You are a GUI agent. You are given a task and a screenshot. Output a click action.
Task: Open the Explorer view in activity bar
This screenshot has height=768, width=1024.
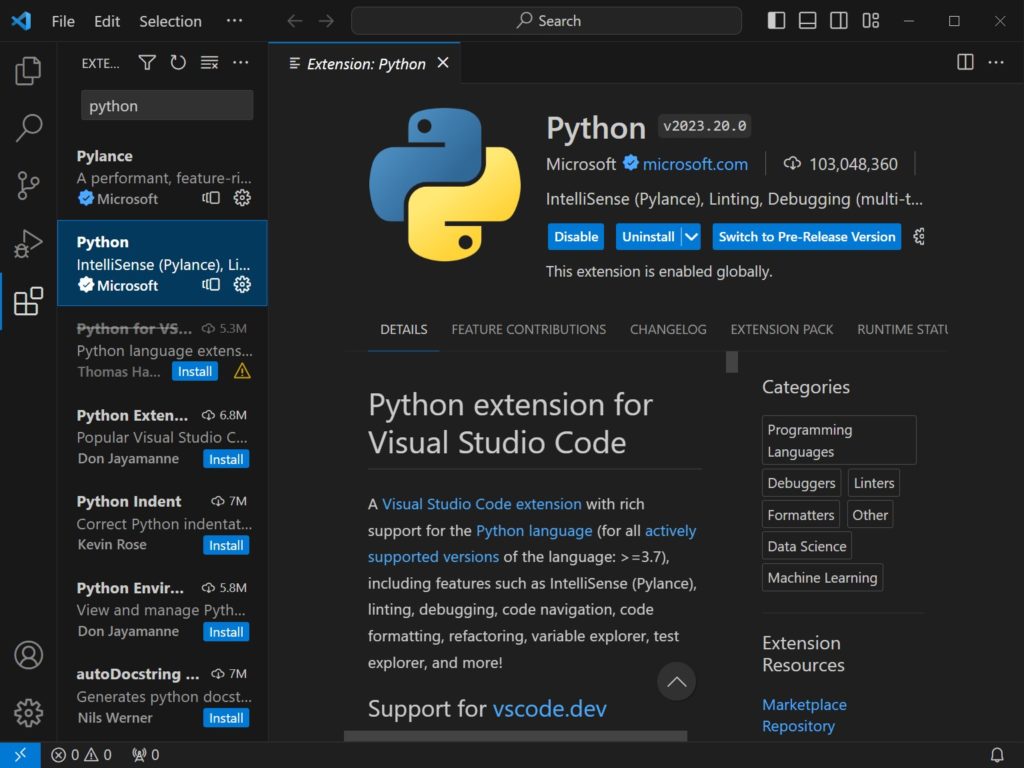pos(28,71)
